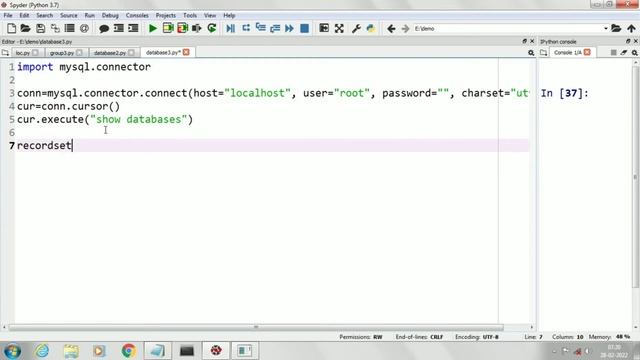Open Windows Start button
Image resolution: width=640 pixels, height=360 pixels.
12,351
